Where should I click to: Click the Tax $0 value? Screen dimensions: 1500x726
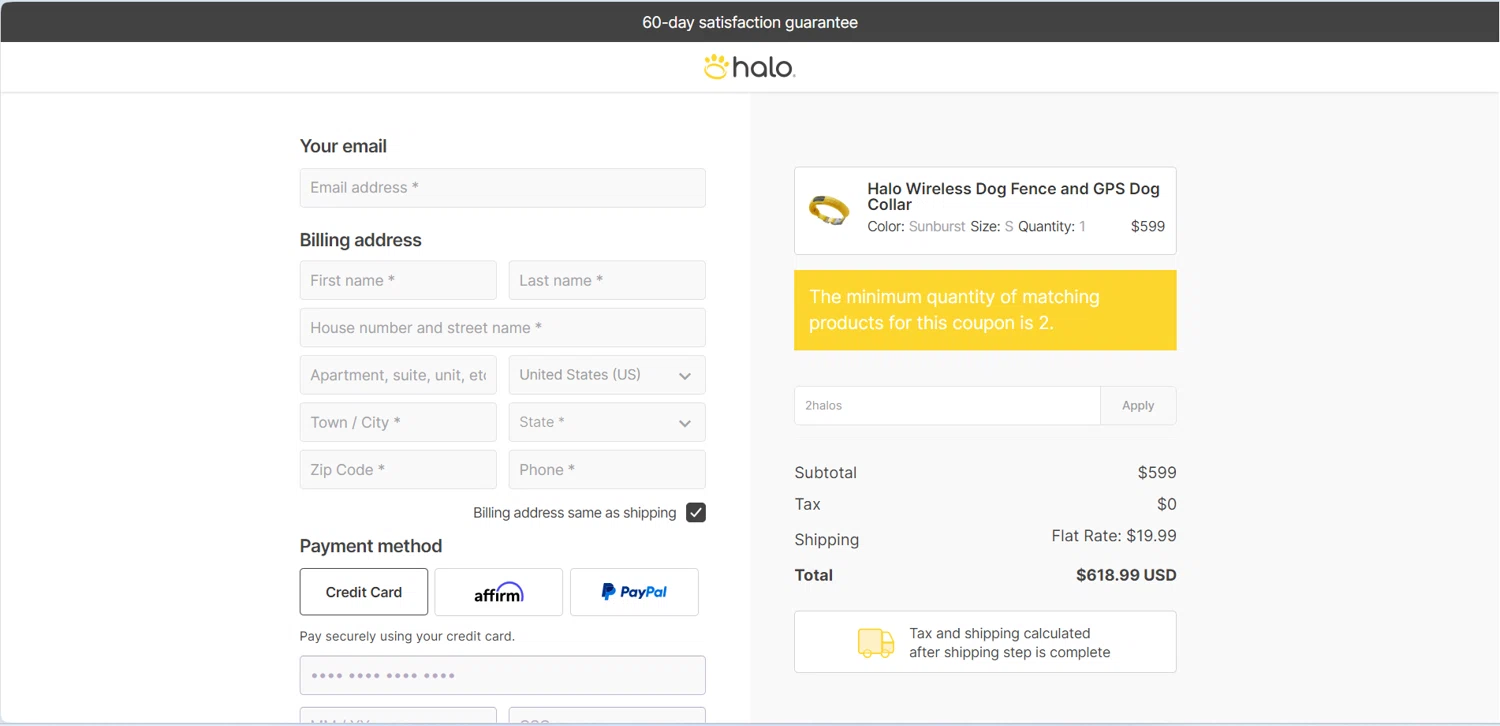1166,504
